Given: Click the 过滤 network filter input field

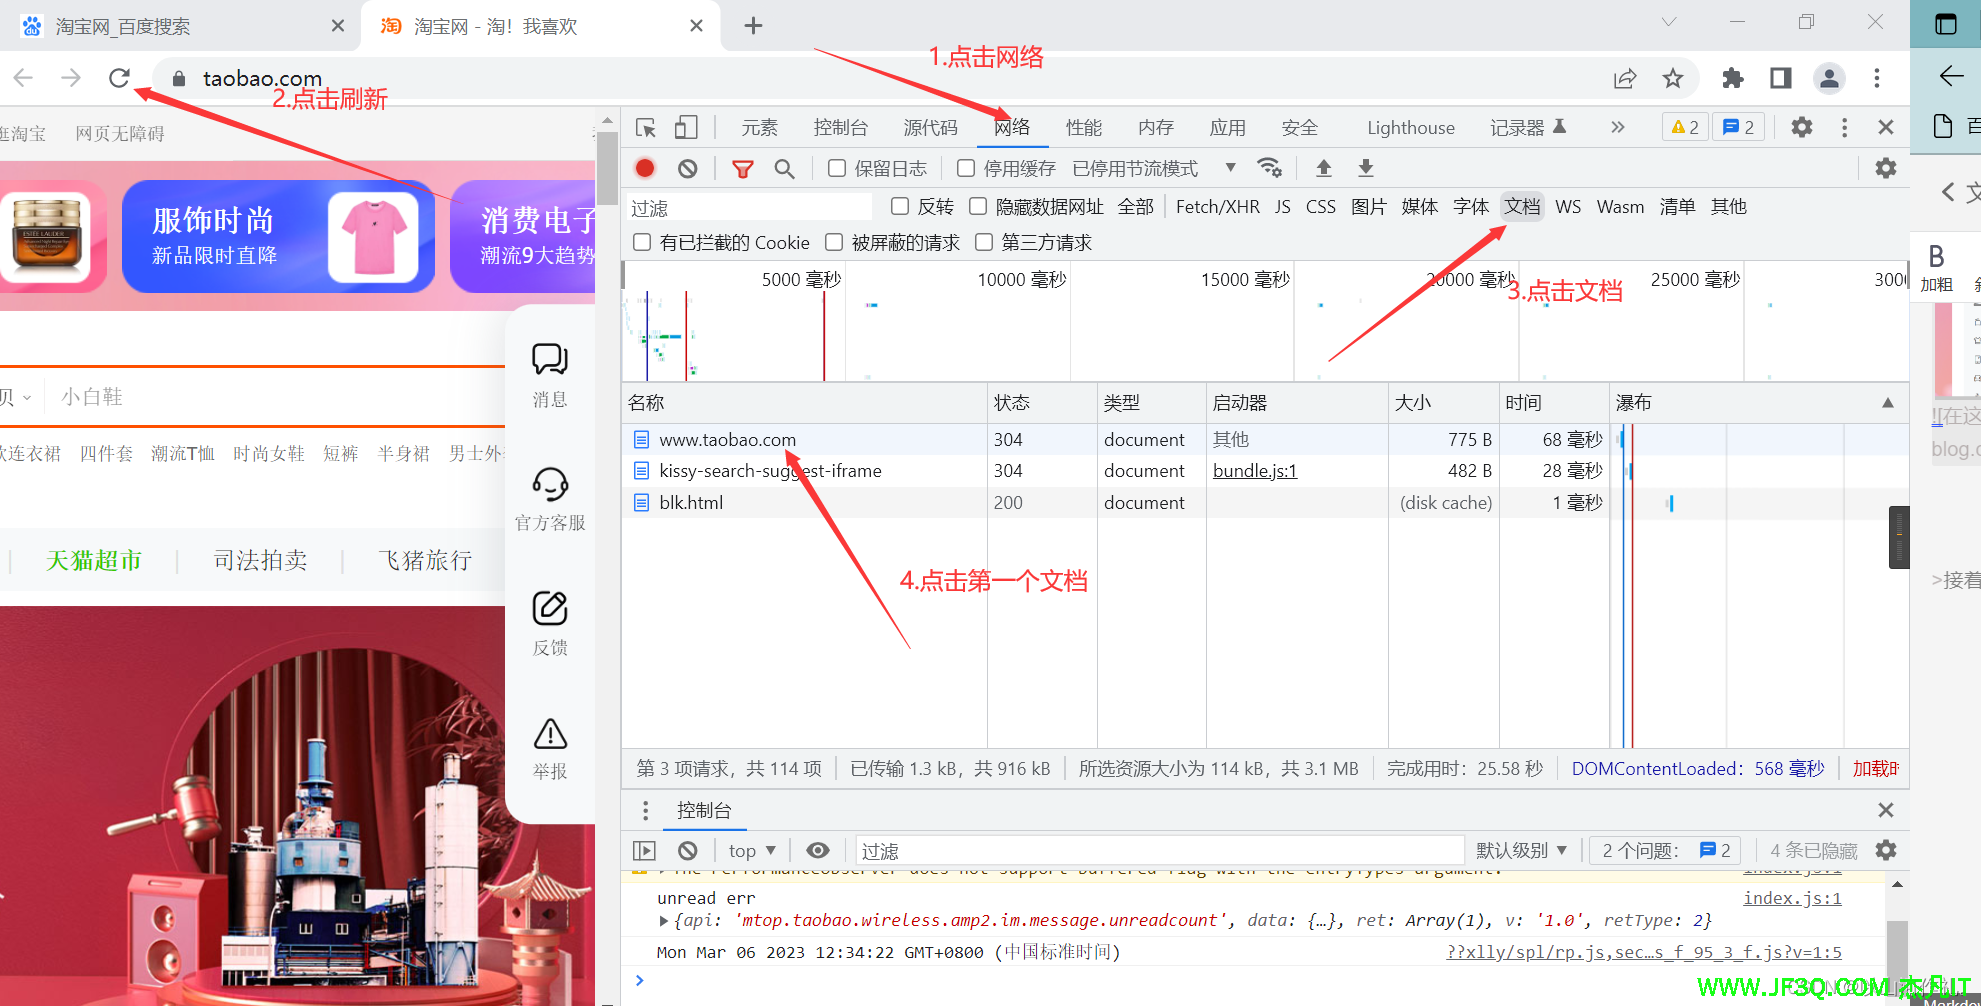Looking at the screenshot, I should [750, 206].
